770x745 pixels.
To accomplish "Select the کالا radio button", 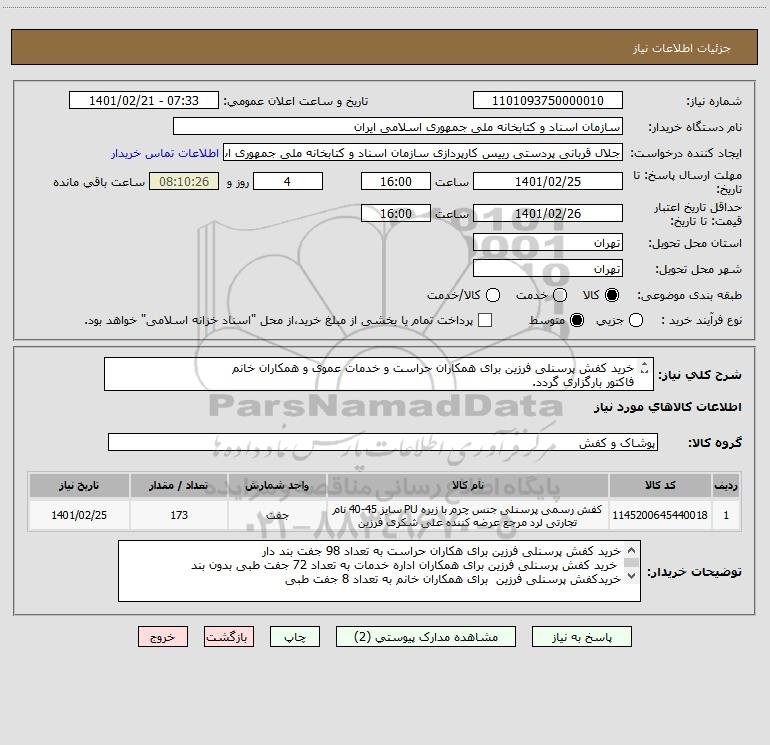I will (612, 295).
